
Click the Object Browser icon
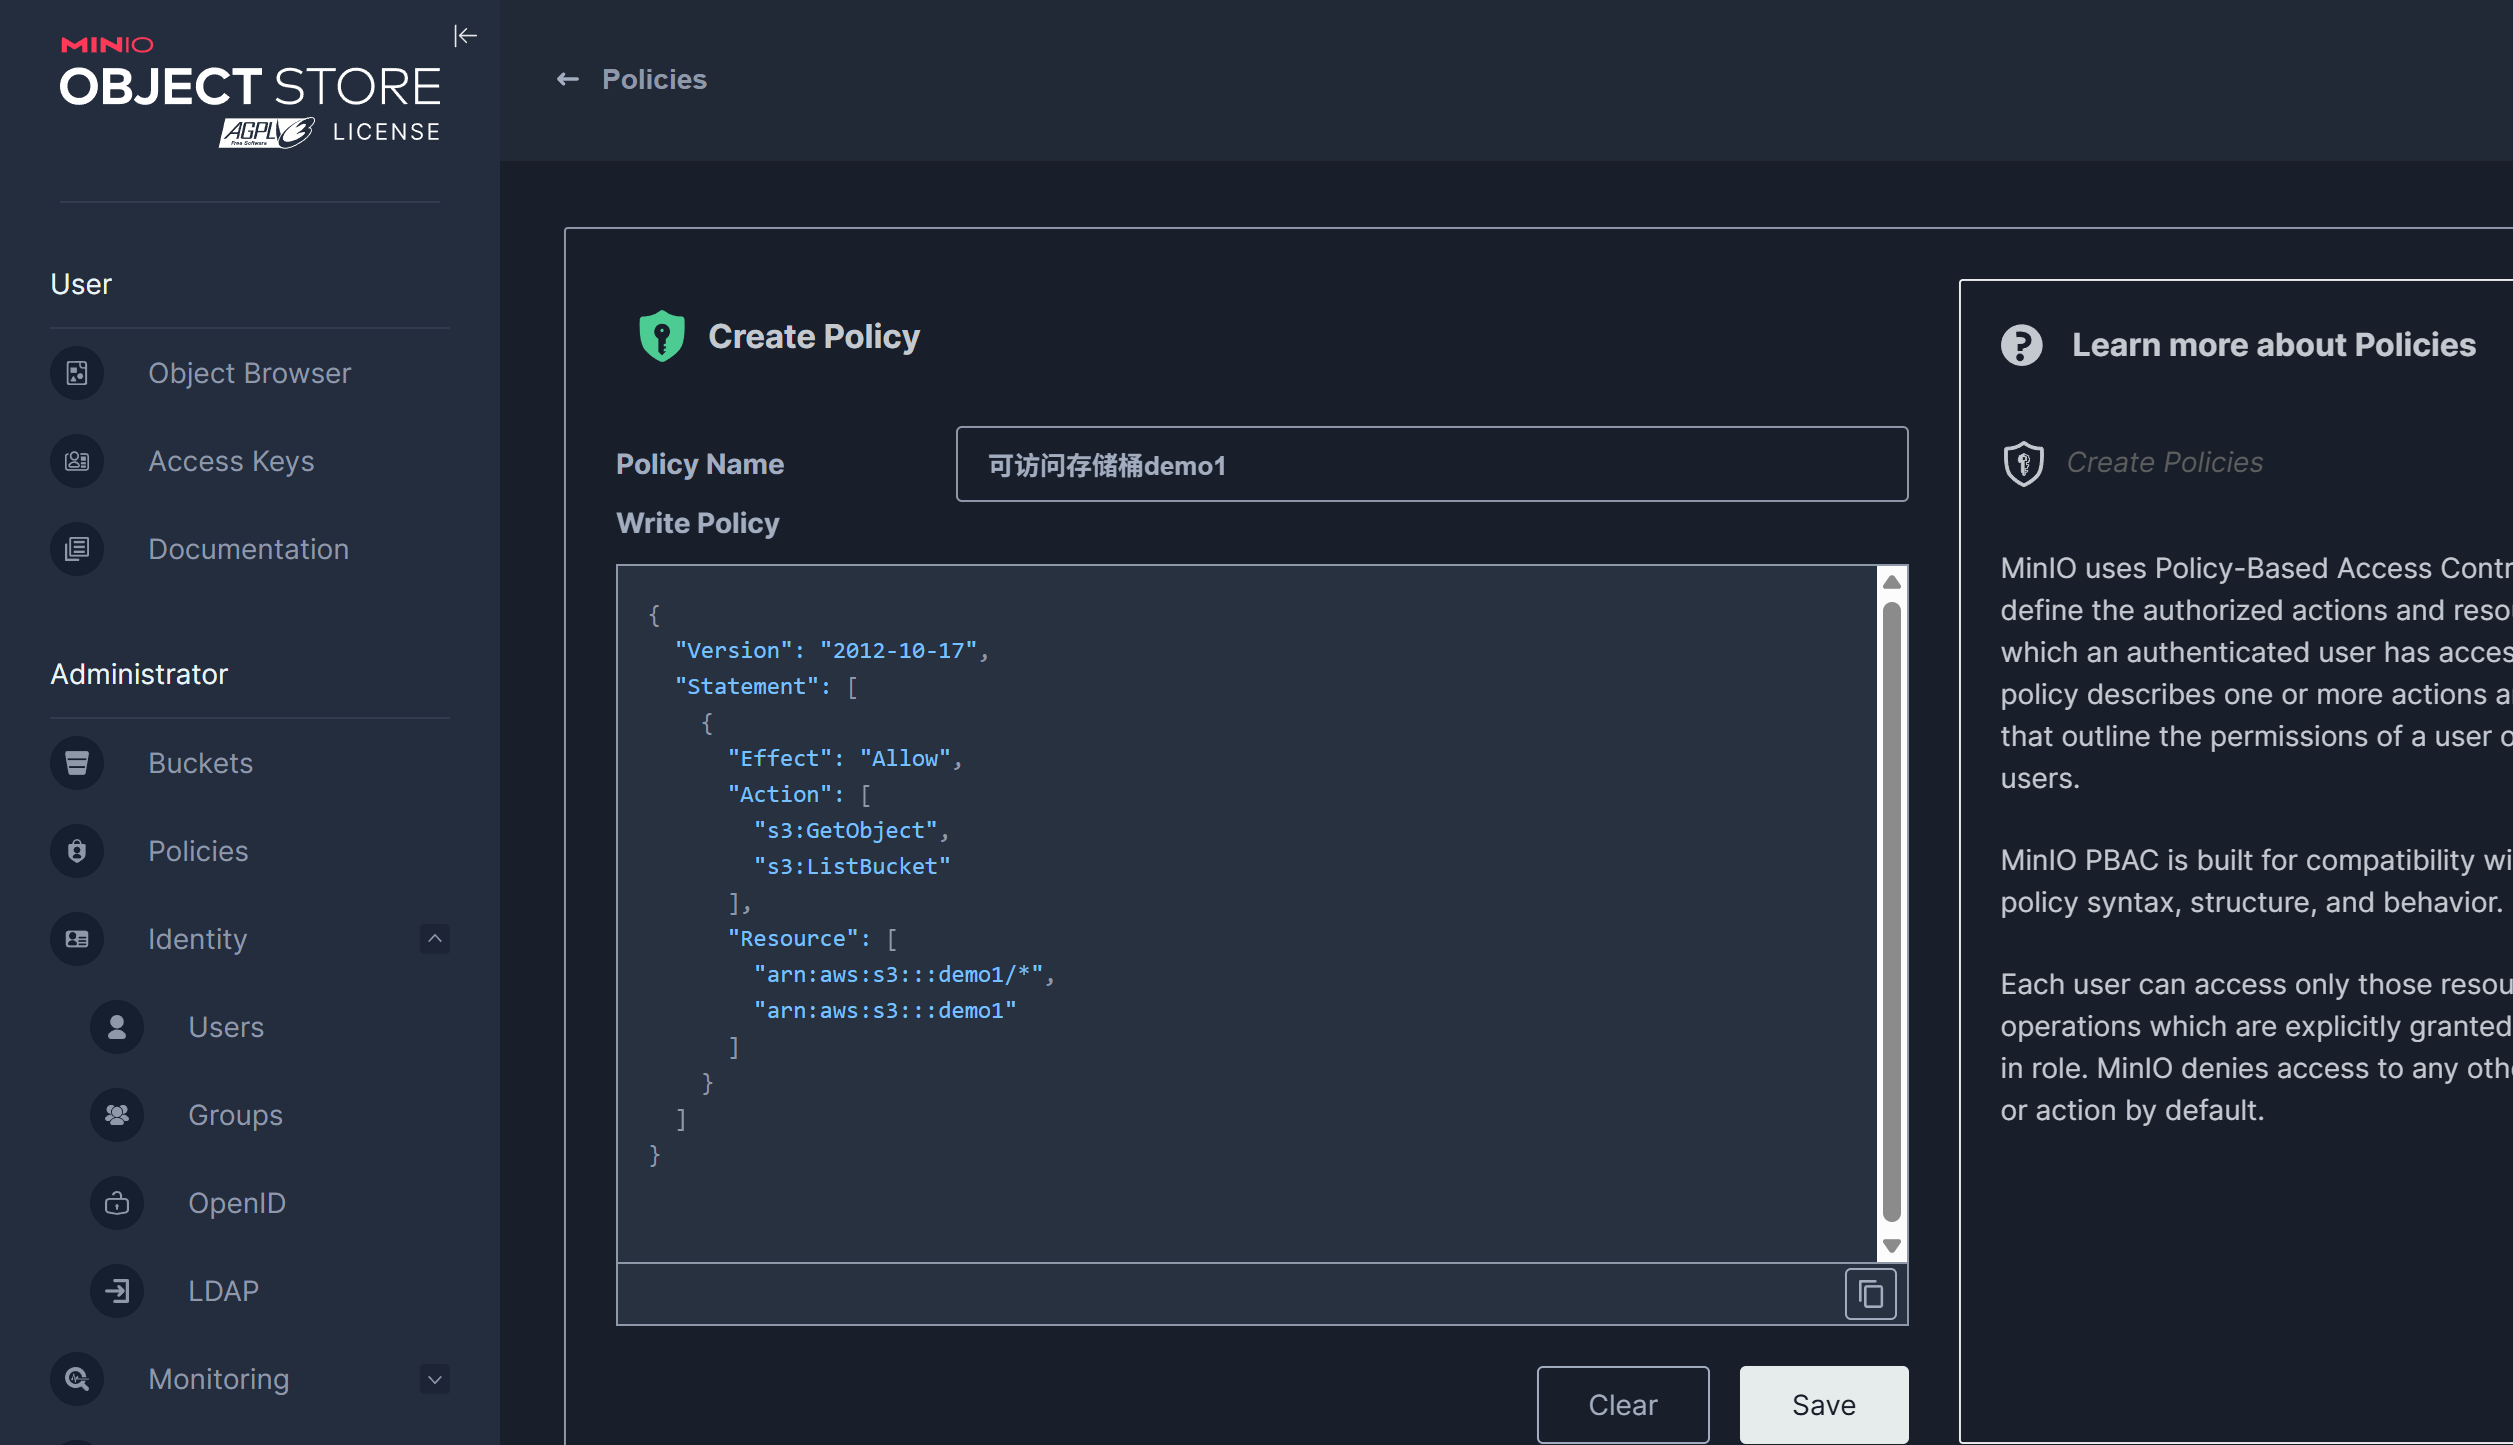click(77, 373)
